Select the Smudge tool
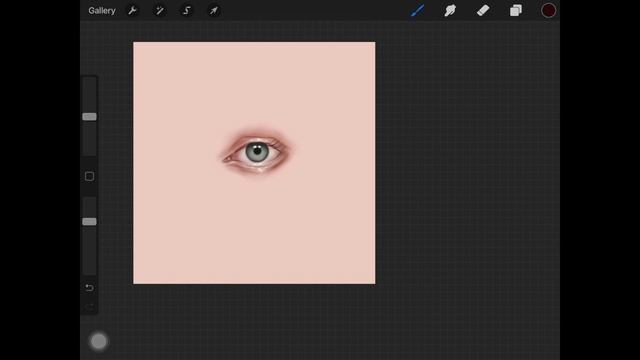Screen dimensions: 640x360 coord(450,11)
